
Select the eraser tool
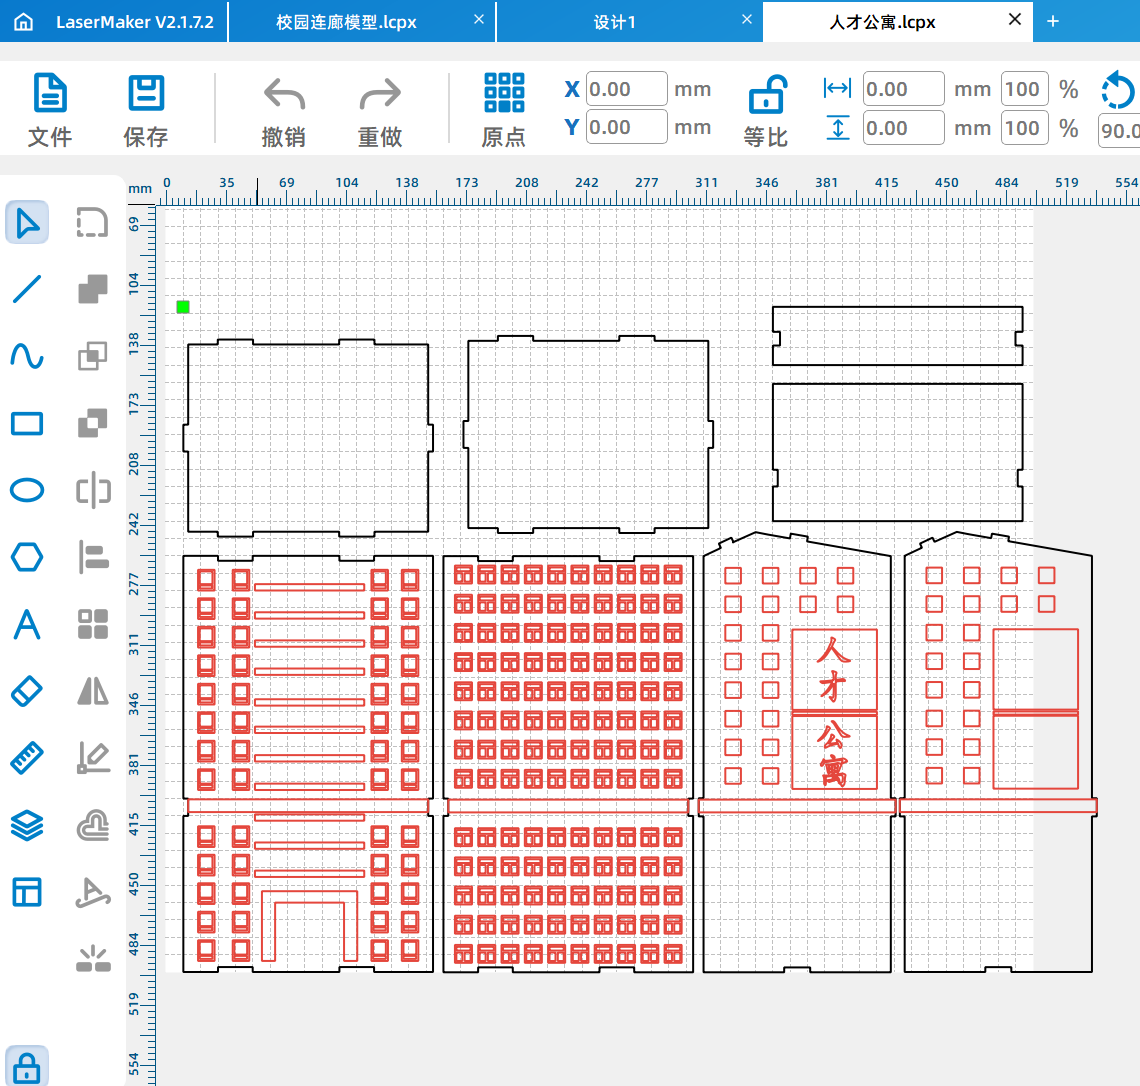[28, 691]
